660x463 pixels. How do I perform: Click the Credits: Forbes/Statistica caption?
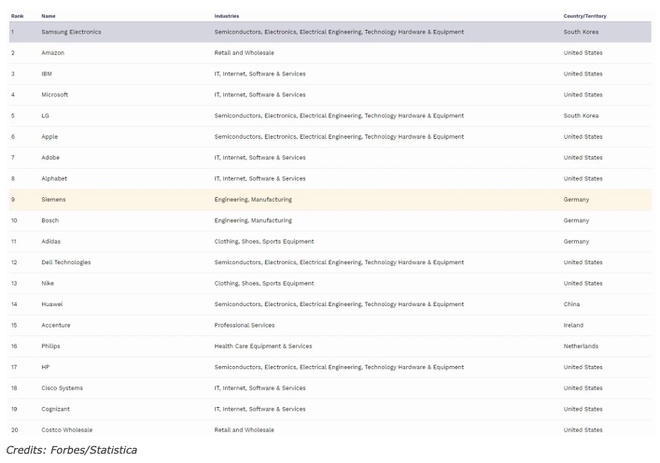(x=72, y=450)
